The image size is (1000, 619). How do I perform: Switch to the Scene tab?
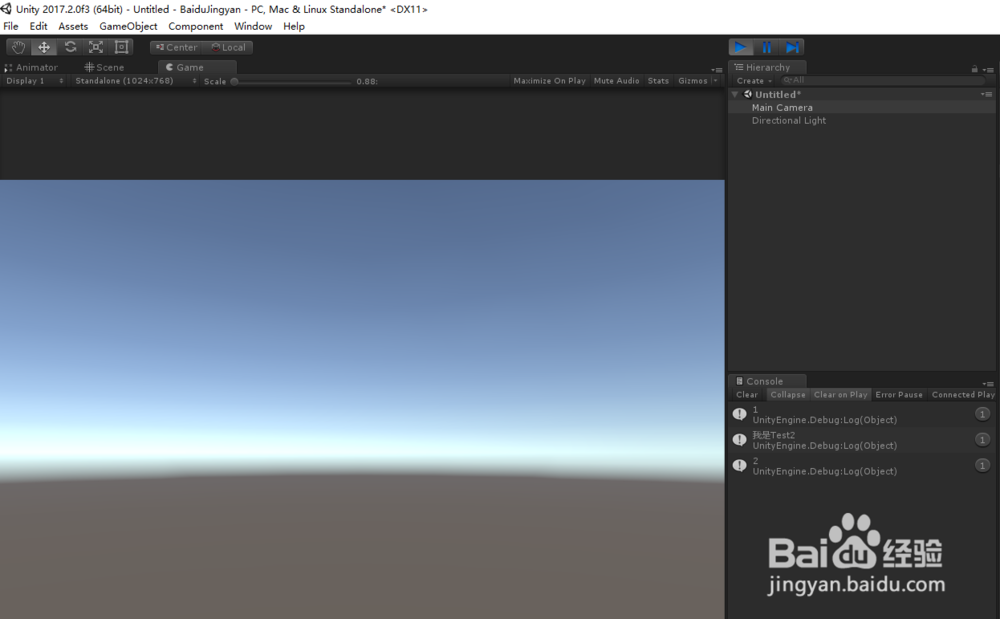[105, 67]
